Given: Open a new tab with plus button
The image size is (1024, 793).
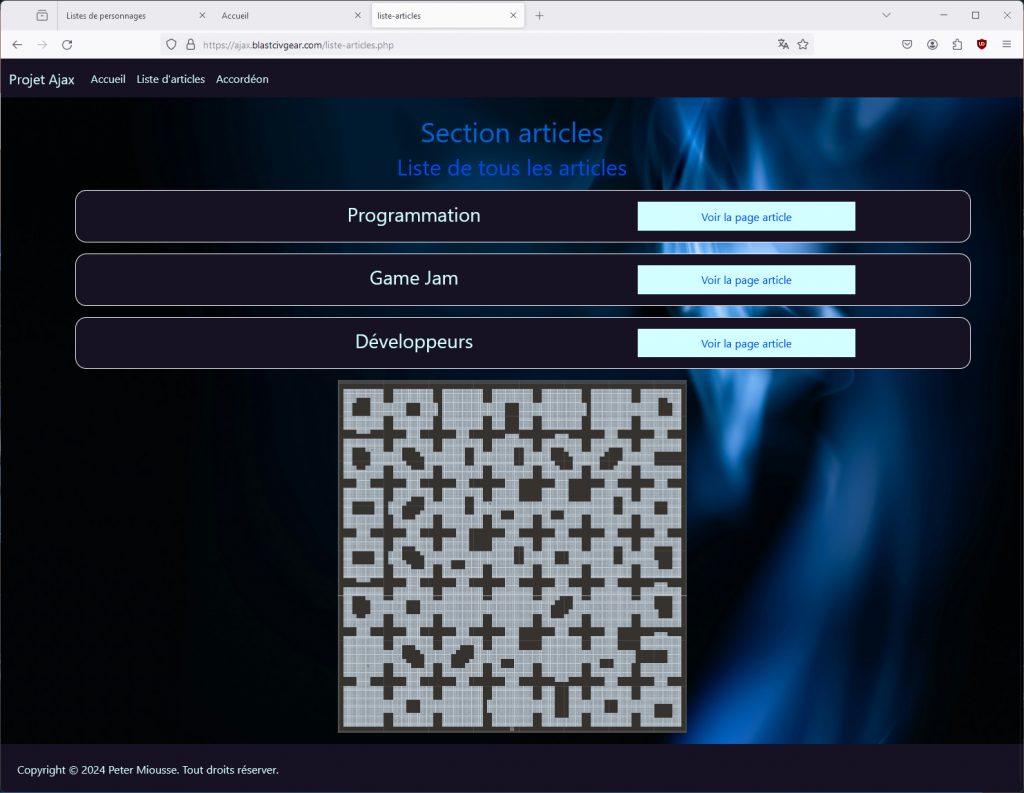Looking at the screenshot, I should [540, 15].
